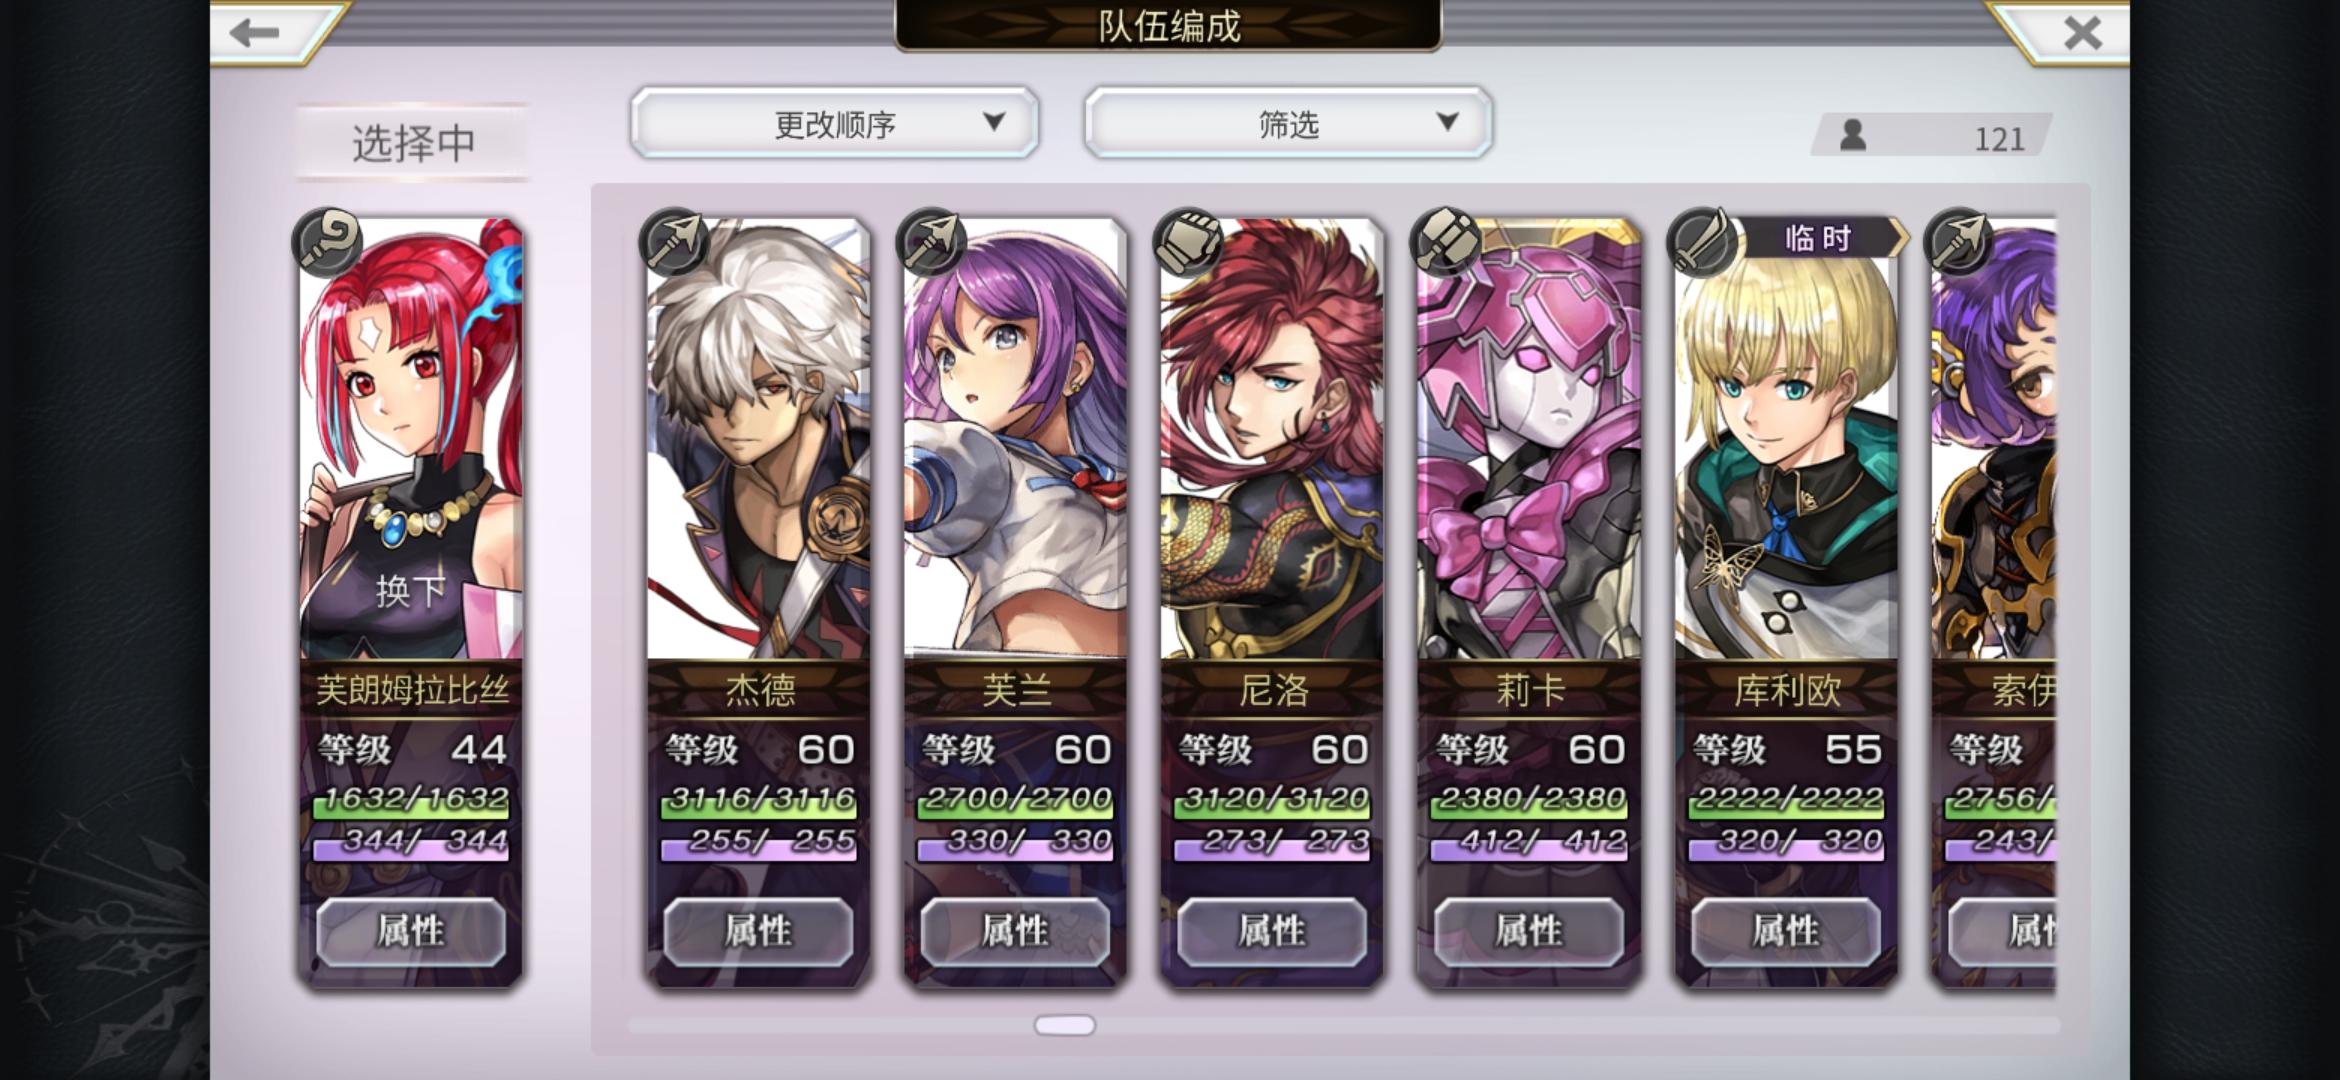
Task: Open 属性 for 莉卡
Action: coord(1529,931)
